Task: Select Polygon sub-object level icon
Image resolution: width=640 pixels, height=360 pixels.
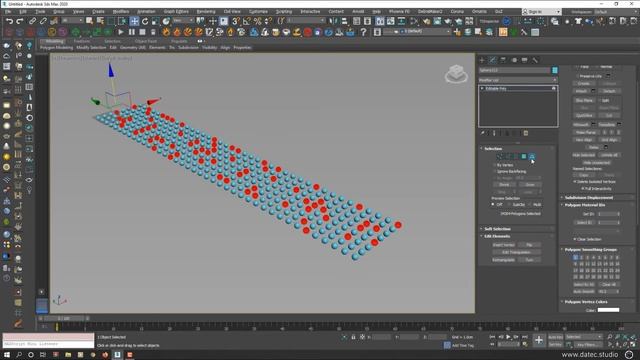Action: click(x=524, y=156)
